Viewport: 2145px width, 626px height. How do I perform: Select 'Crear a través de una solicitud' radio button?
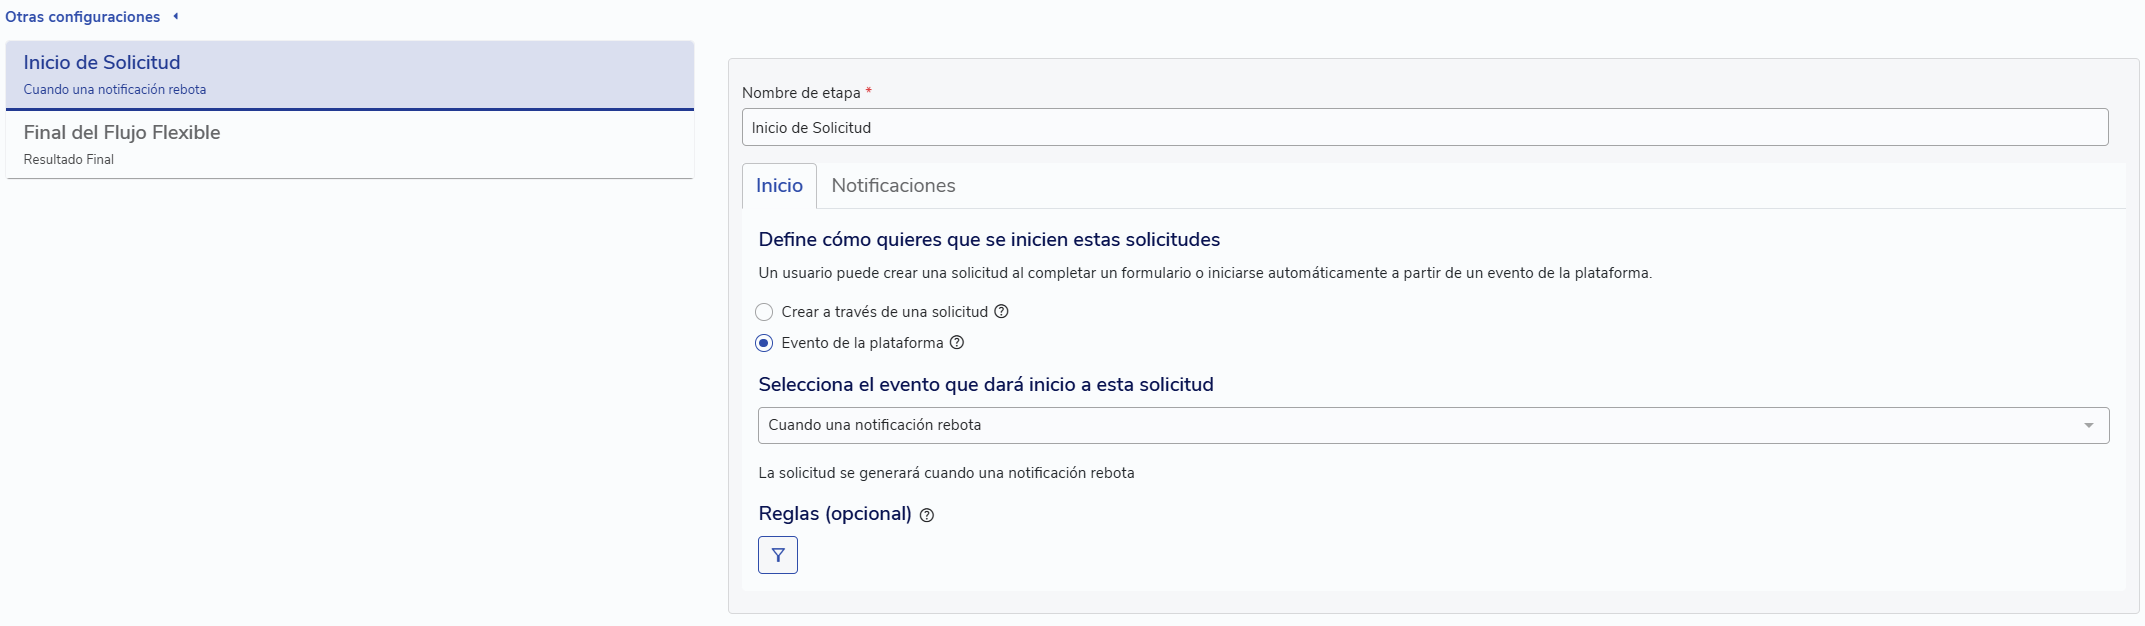click(x=764, y=312)
